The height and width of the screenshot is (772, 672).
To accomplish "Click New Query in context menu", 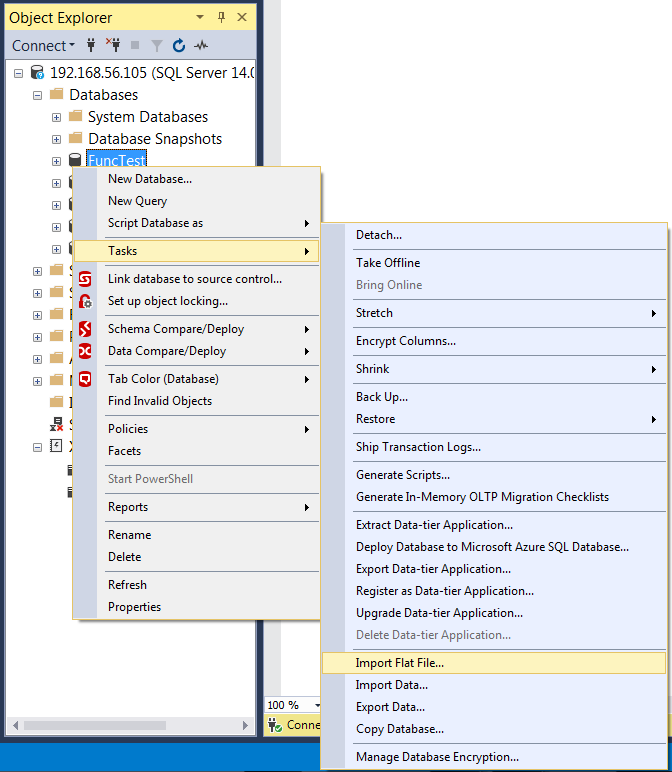I will [138, 201].
